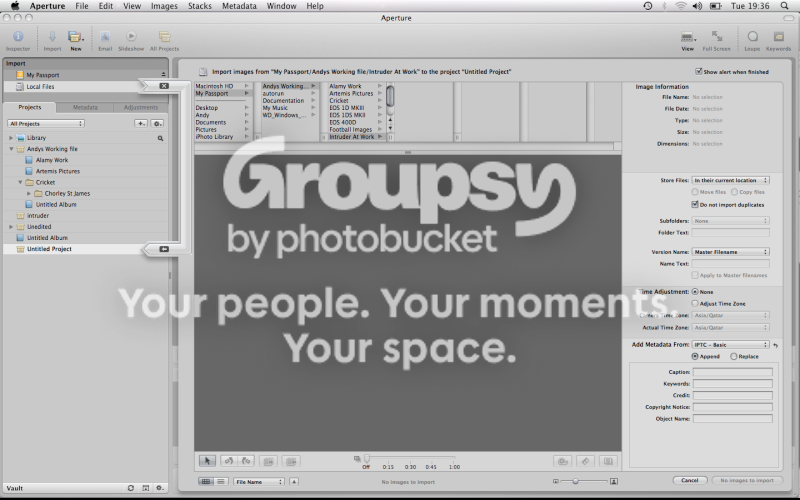The image size is (800, 500).
Task: Open the Keywords HUD
Action: coord(779,40)
